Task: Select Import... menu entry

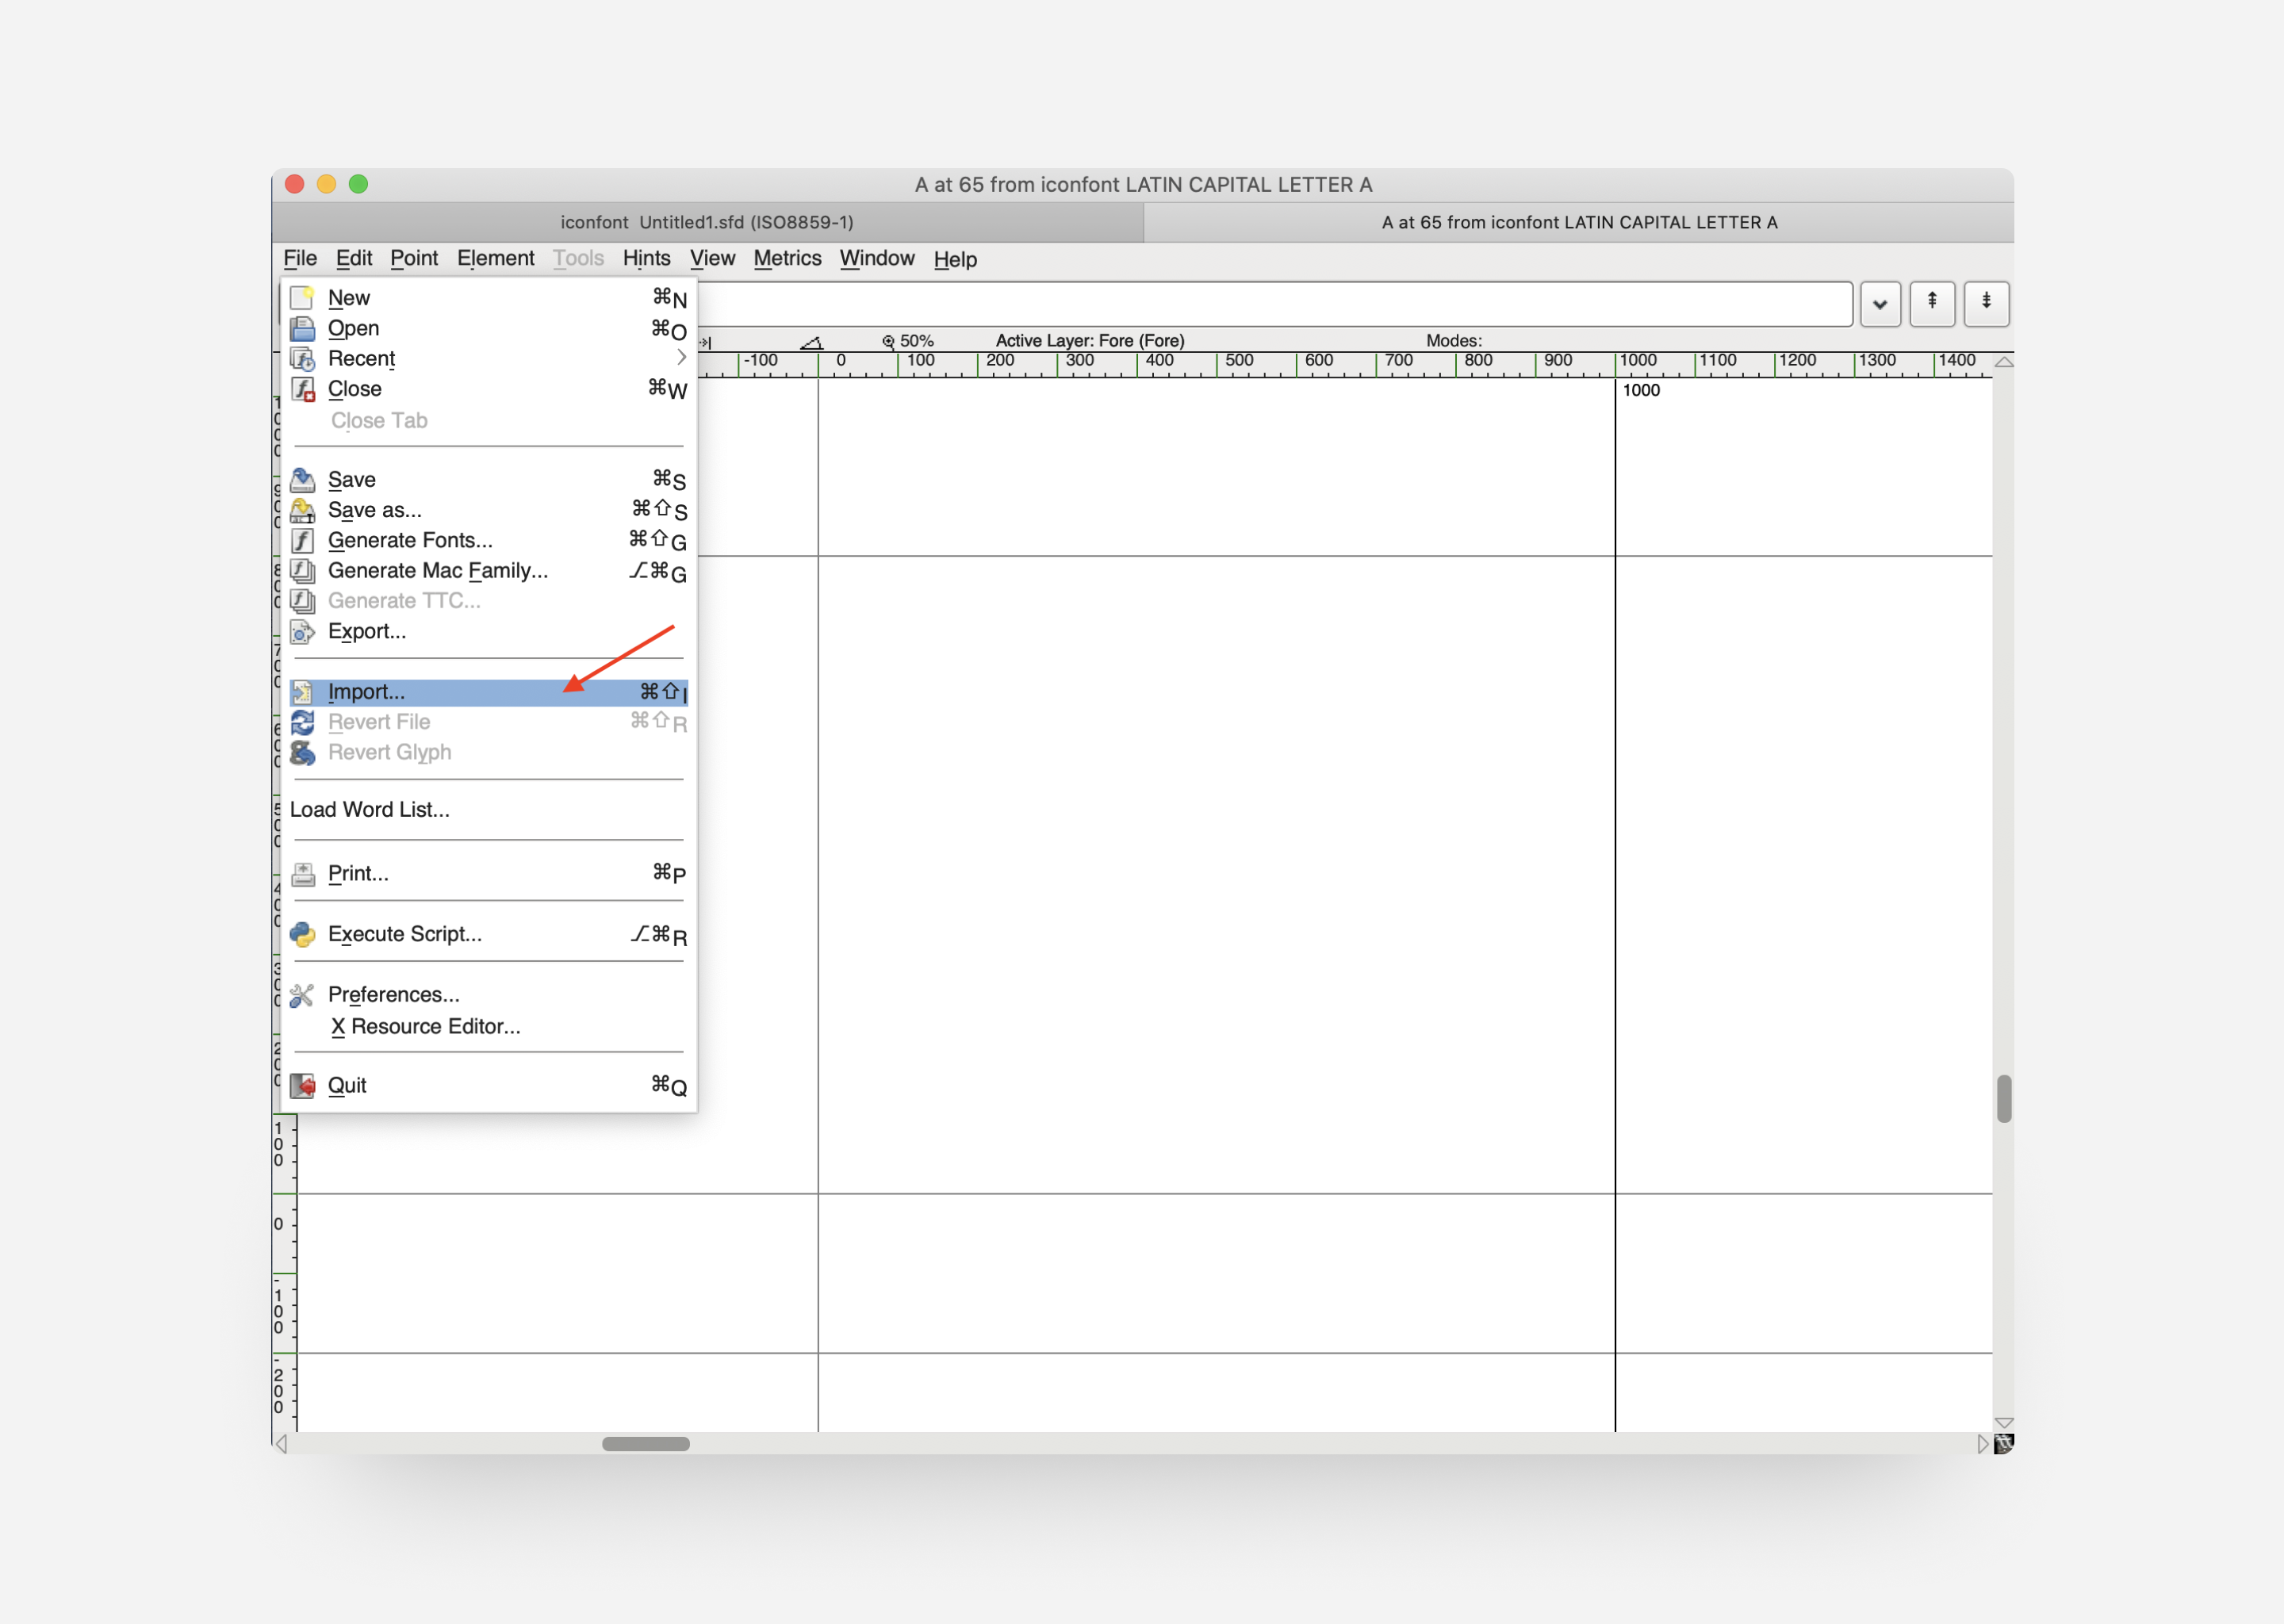Action: click(x=488, y=692)
